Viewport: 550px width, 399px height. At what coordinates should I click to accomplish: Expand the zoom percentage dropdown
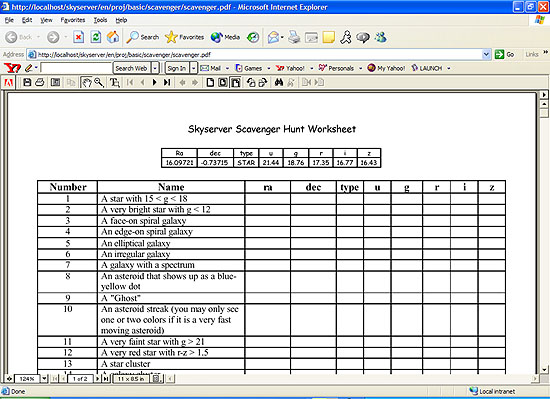[x=44, y=379]
